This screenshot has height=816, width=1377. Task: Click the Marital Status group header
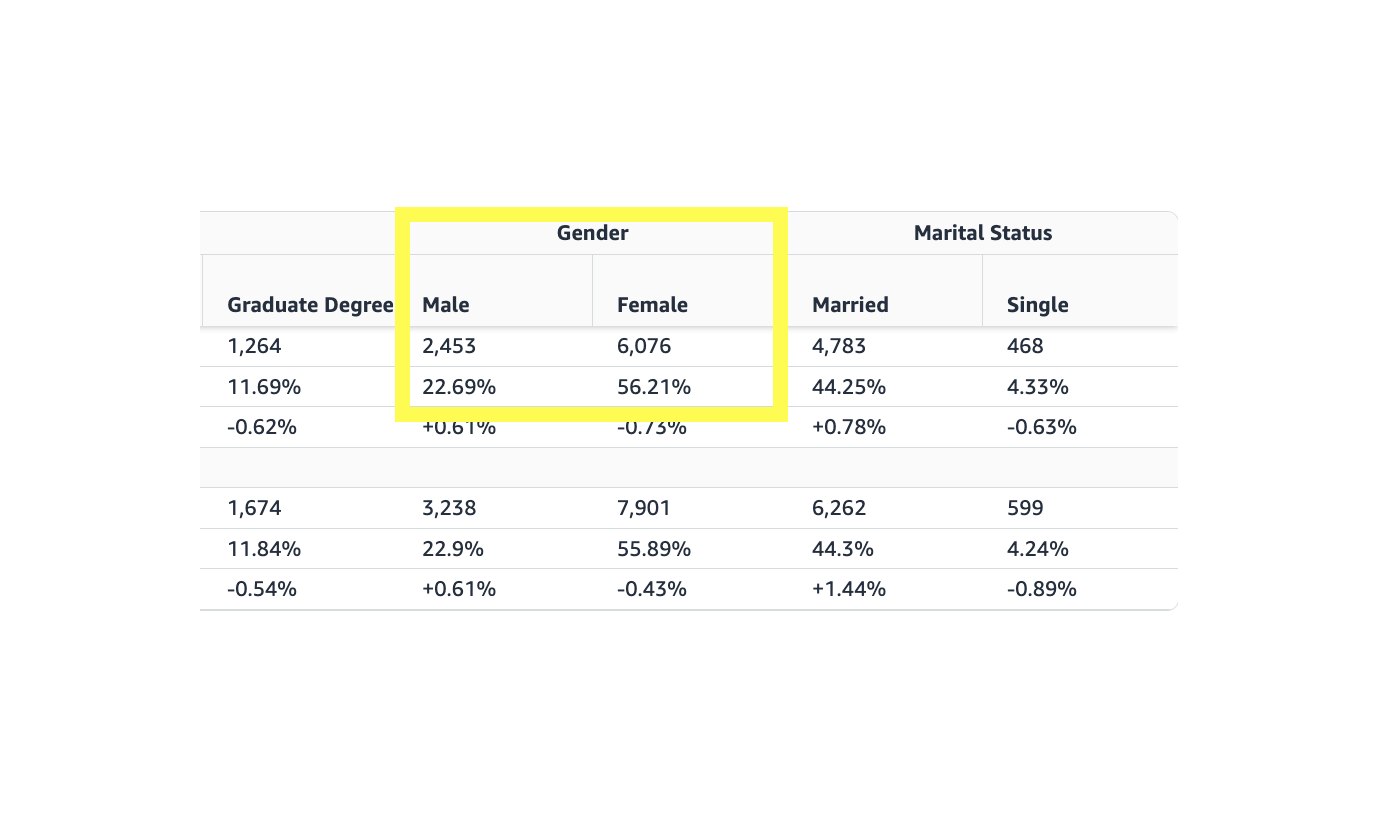coord(982,233)
